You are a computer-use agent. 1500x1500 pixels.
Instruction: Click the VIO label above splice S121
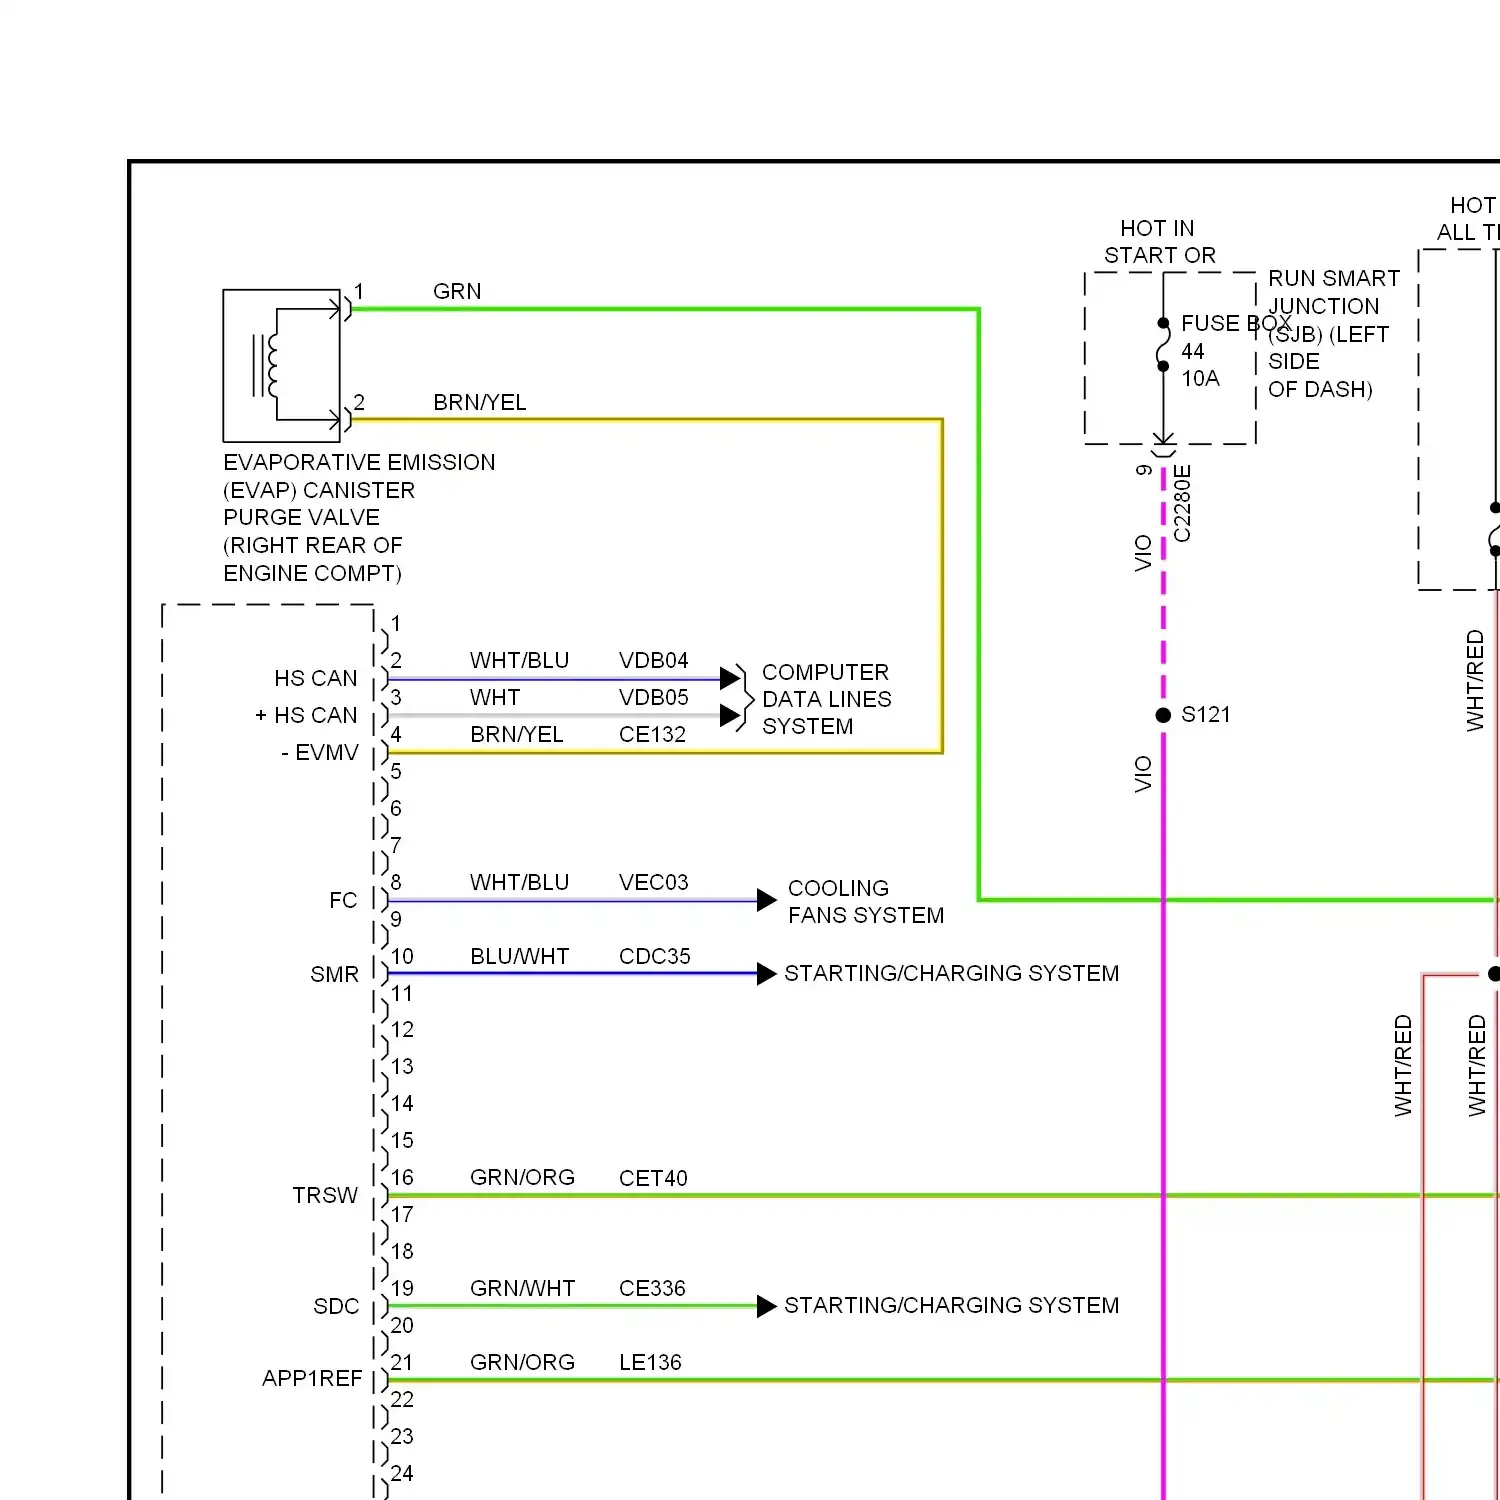(x=1143, y=553)
